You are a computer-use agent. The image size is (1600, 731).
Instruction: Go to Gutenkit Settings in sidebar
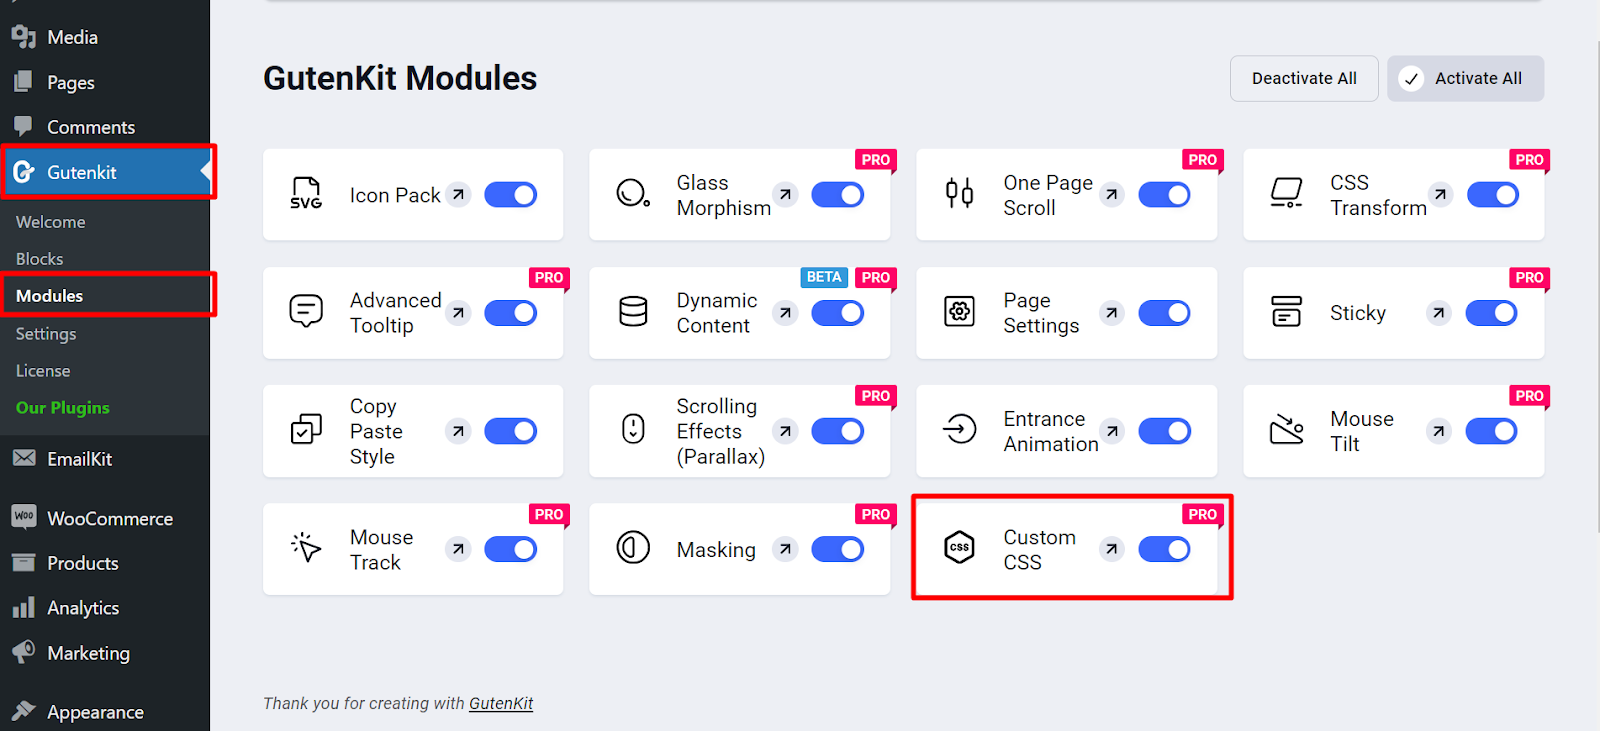click(46, 334)
